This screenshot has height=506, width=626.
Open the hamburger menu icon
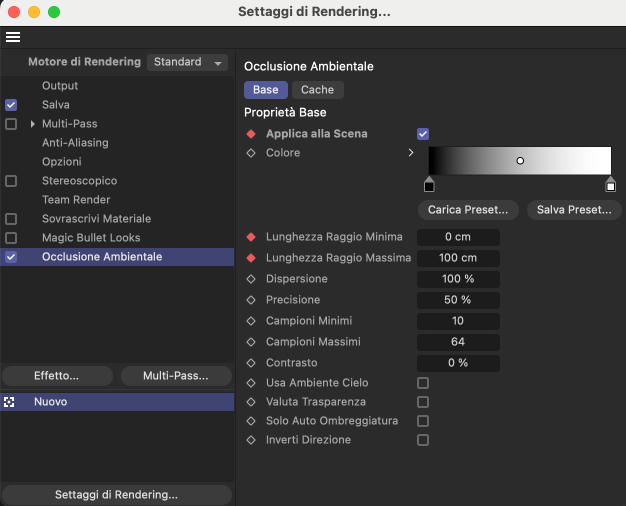tap(13, 37)
